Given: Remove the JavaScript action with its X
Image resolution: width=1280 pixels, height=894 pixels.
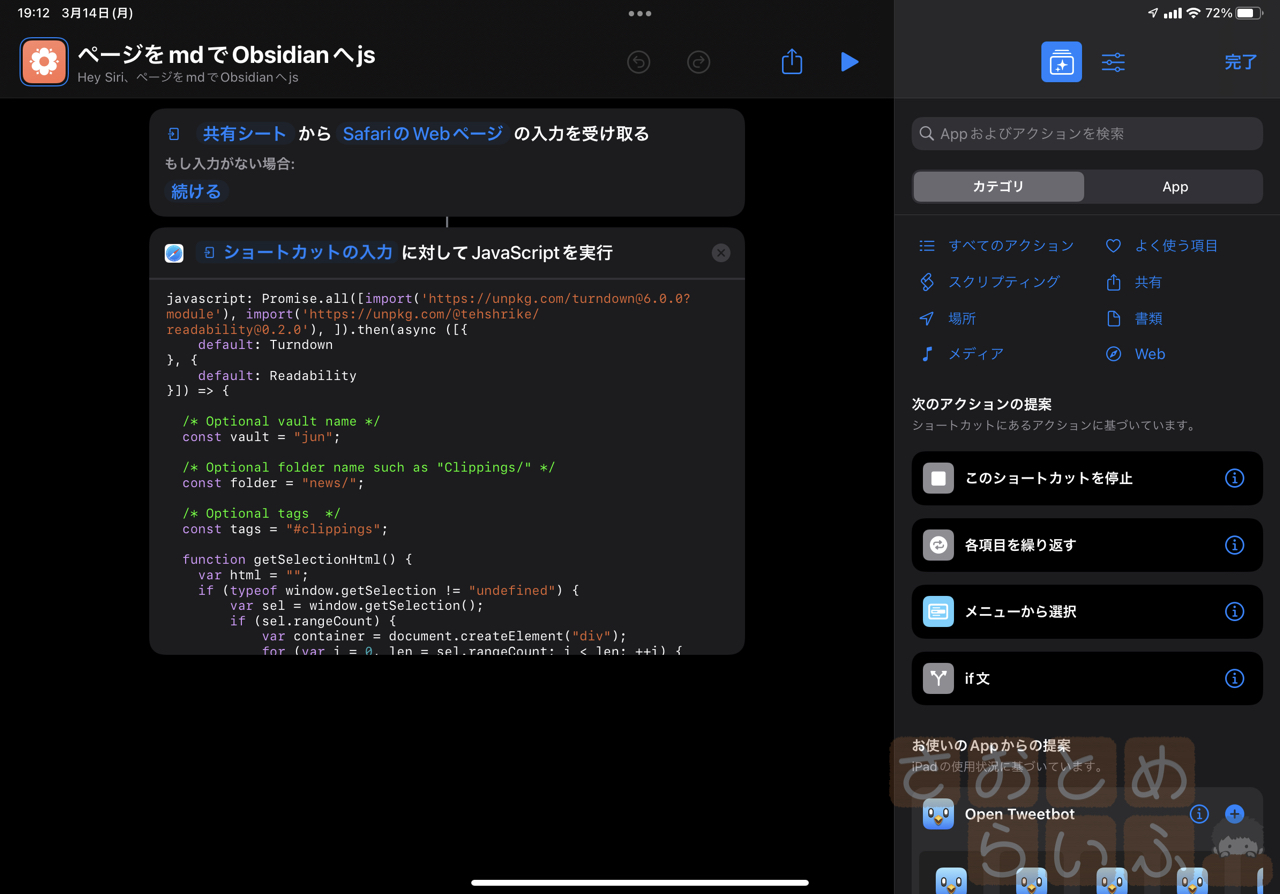Looking at the screenshot, I should [x=721, y=253].
